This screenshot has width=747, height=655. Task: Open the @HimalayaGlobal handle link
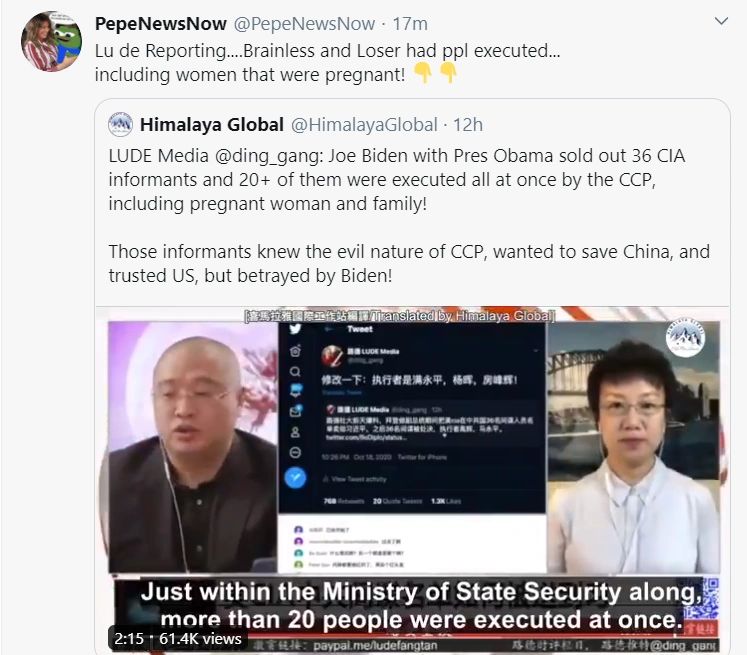coord(364,125)
